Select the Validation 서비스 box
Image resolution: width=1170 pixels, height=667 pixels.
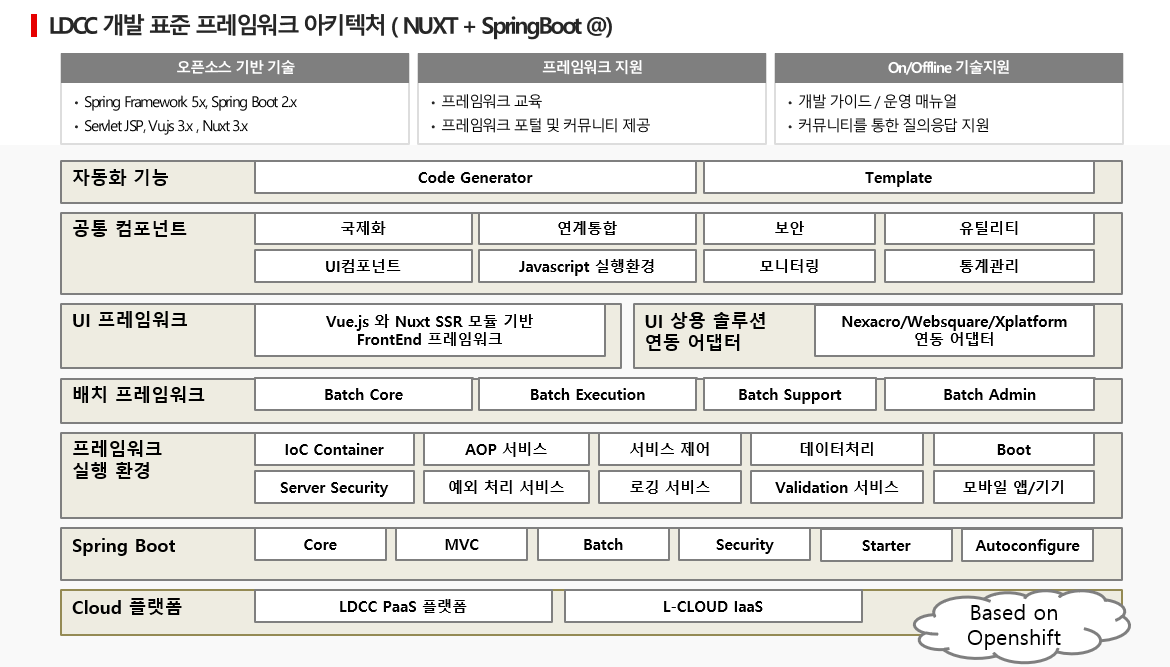click(x=836, y=487)
